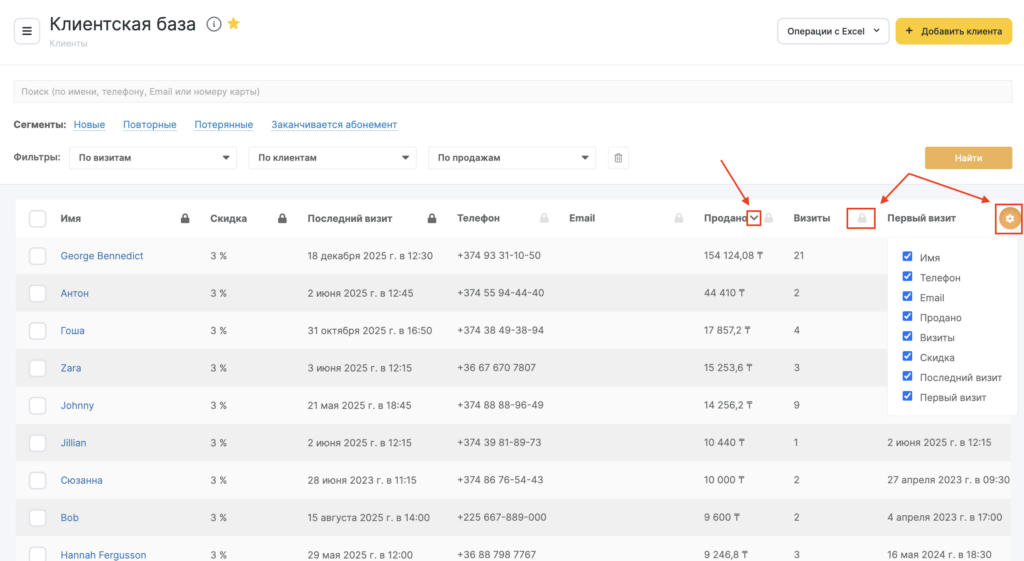Image resolution: width=1024 pixels, height=561 pixels.
Task: Click the client search input field
Action: click(x=512, y=92)
